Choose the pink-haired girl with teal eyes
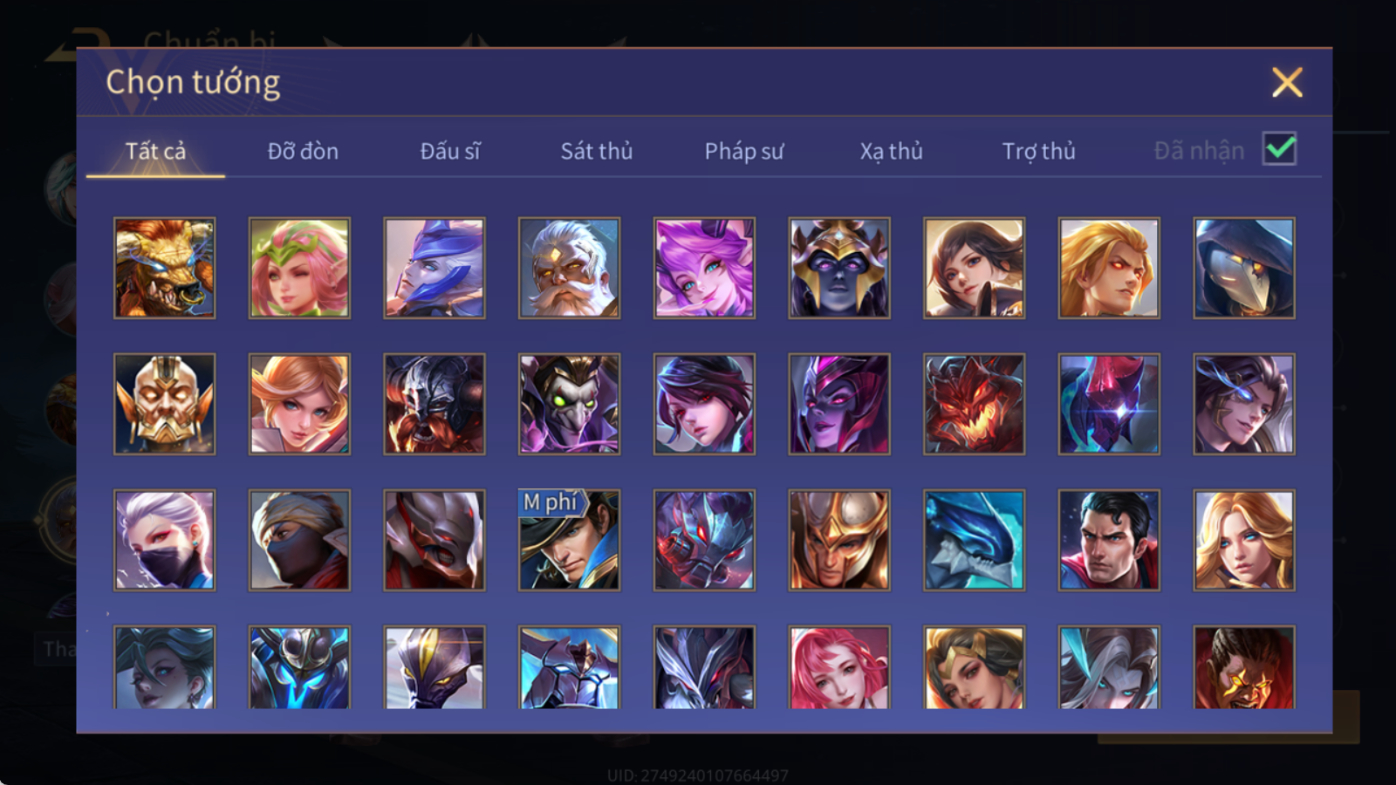This screenshot has width=1396, height=785. (704, 268)
